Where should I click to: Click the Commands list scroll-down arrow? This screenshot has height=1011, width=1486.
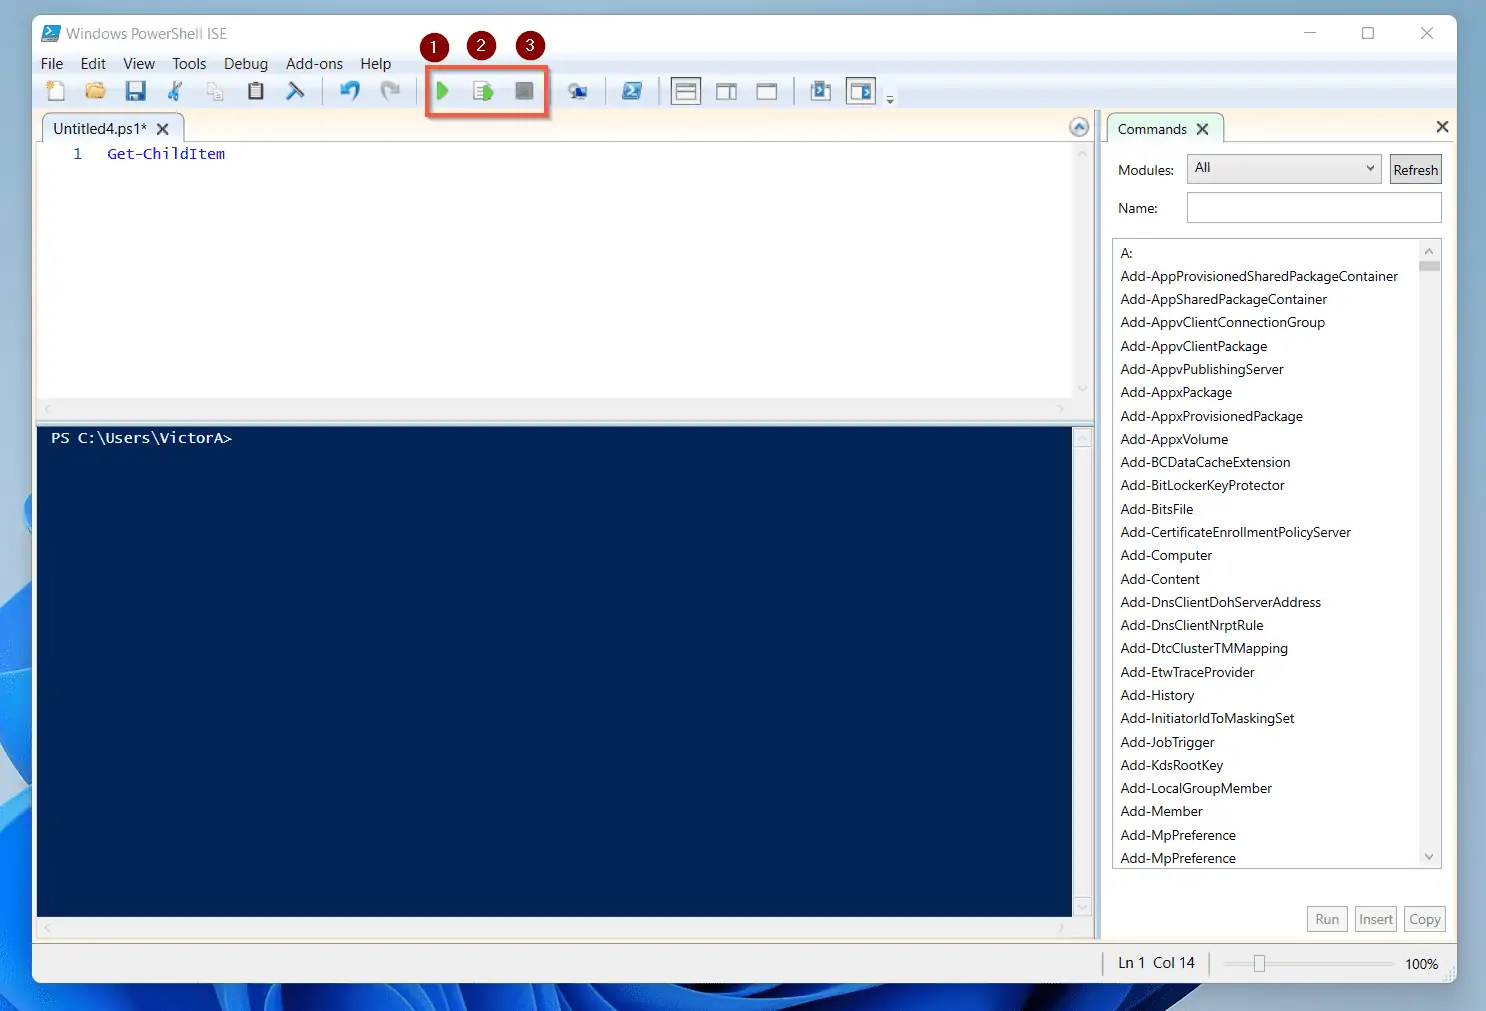click(x=1429, y=857)
